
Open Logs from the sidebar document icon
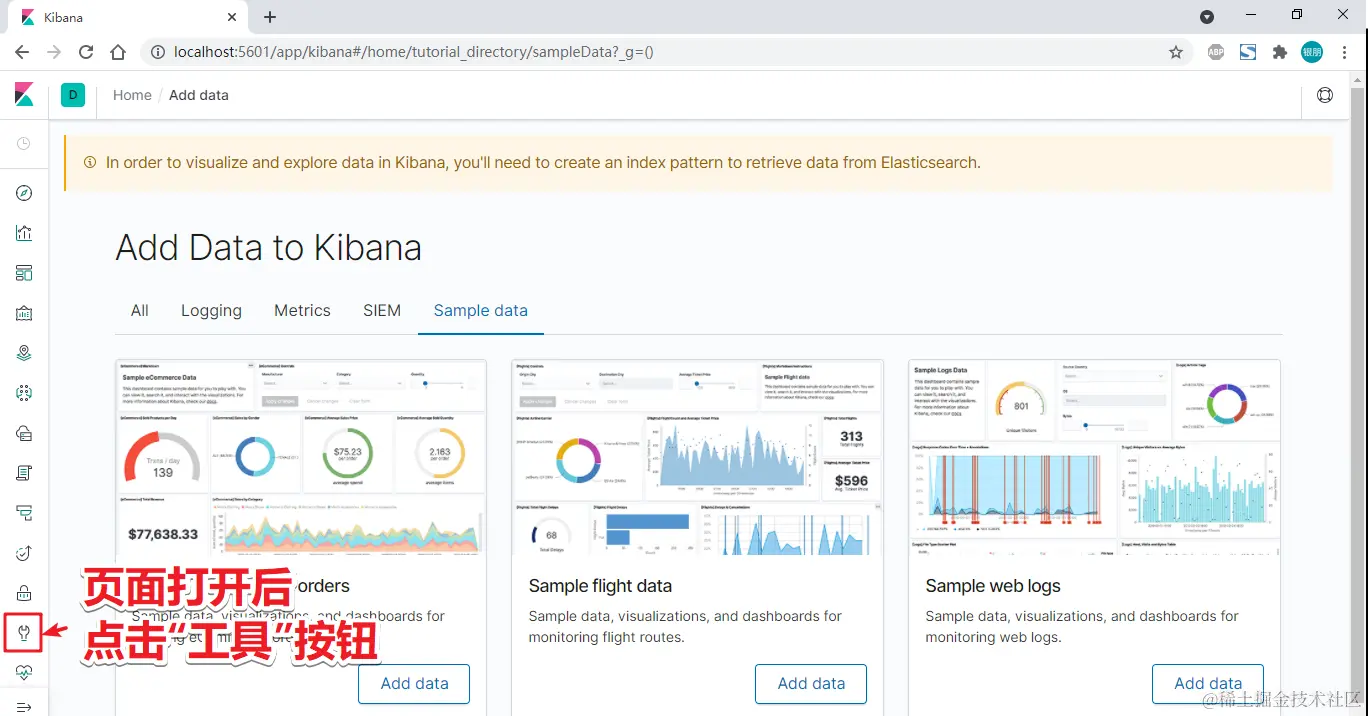point(24,473)
